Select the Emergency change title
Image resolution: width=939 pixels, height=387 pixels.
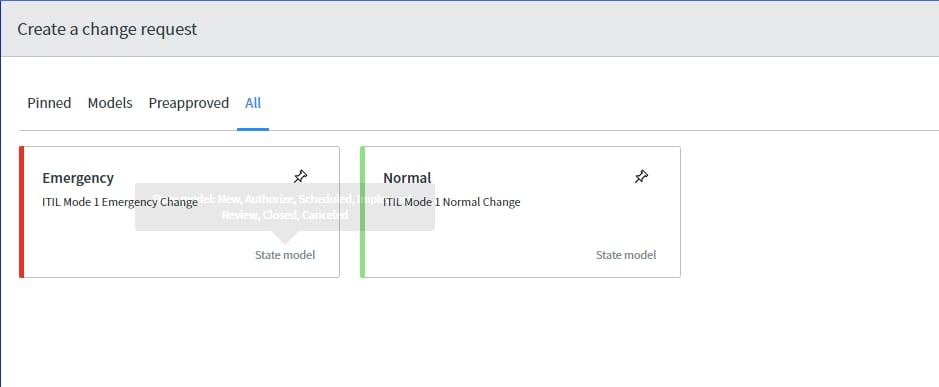tap(78, 178)
